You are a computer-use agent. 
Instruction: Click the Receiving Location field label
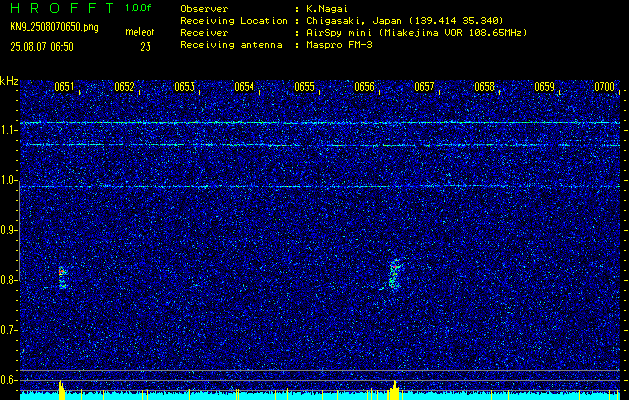click(234, 21)
